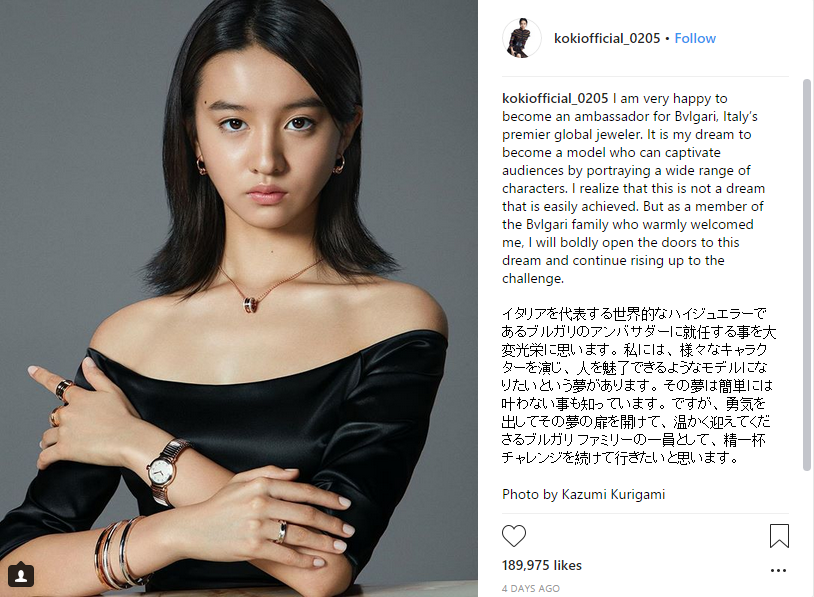Open the three-dot more options menu
The height and width of the screenshot is (597, 814).
778,571
